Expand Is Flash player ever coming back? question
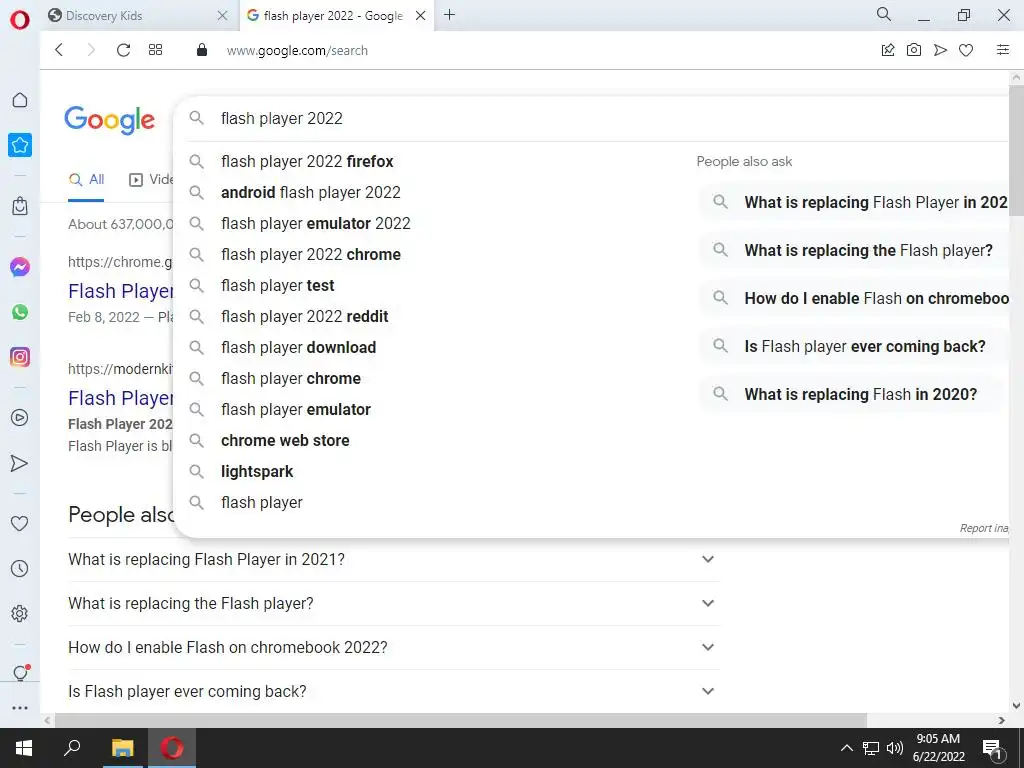Screen dimensions: 1024x768 [394, 691]
